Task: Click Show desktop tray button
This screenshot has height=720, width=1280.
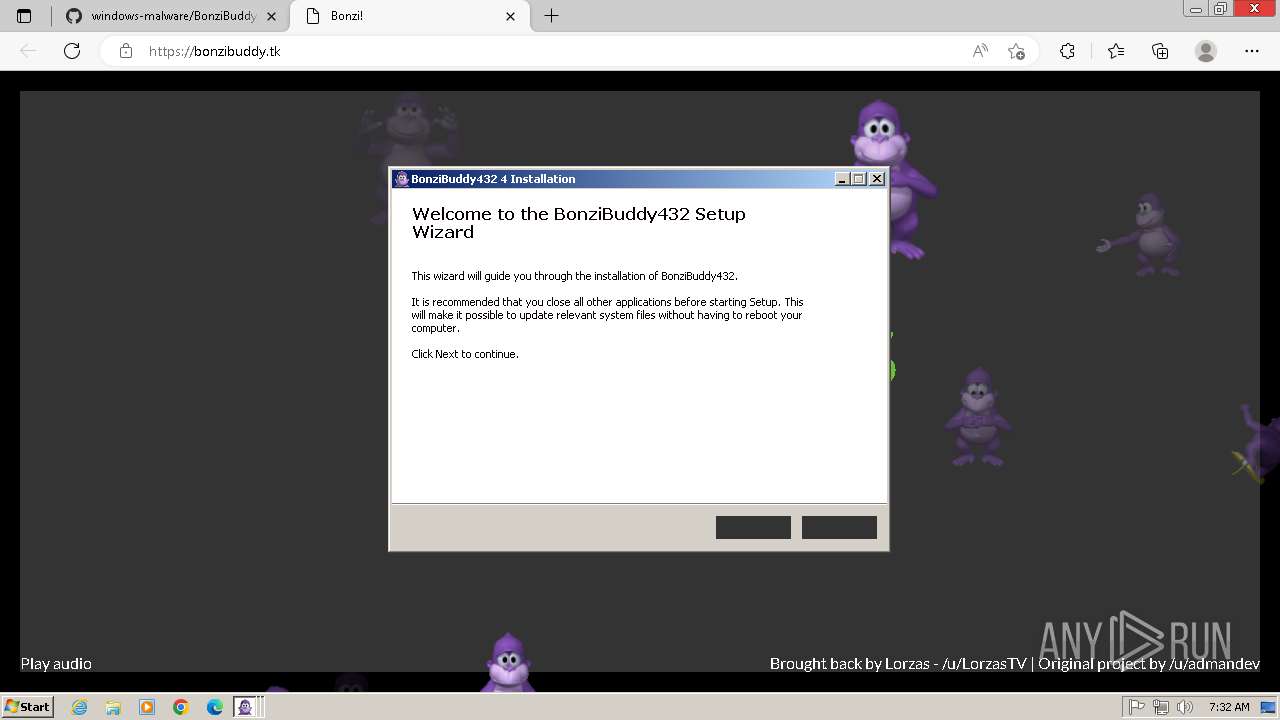Action: pos(1268,707)
